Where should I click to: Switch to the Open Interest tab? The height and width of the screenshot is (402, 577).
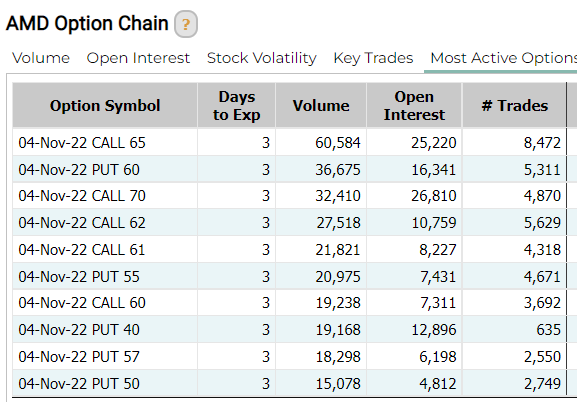138,58
